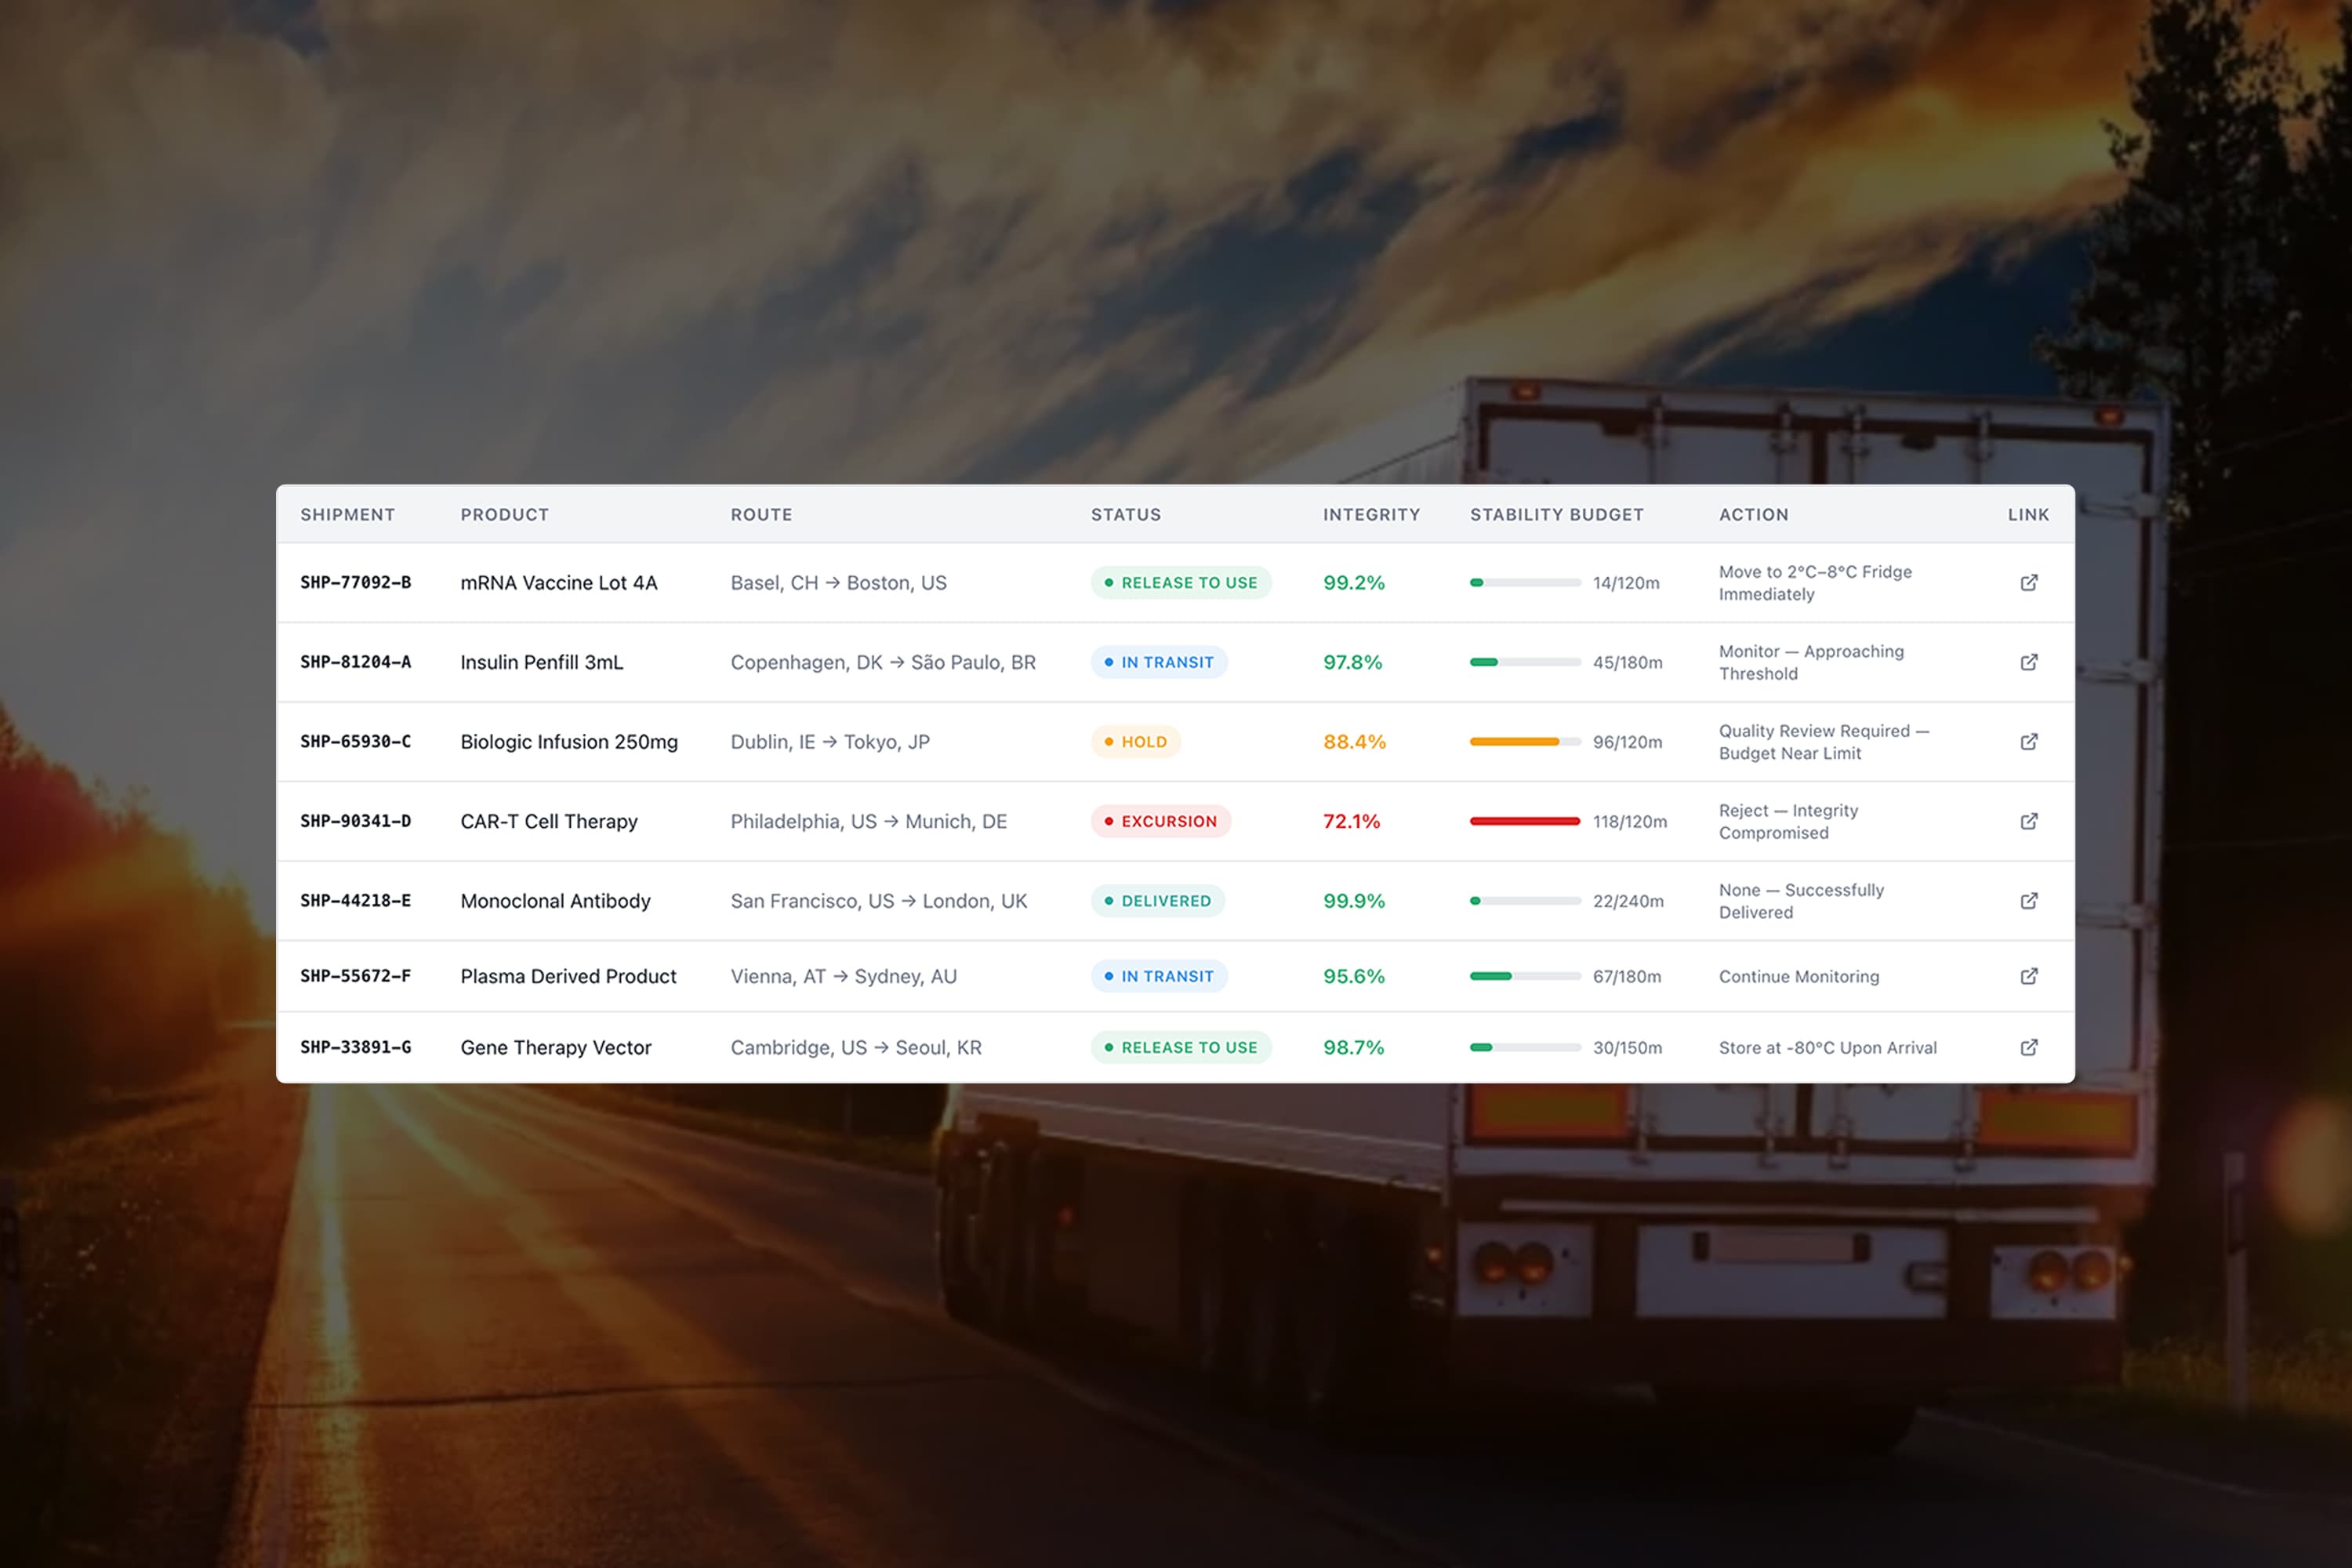
Task: Open external link for Biologic Infusion row
Action: point(2028,741)
